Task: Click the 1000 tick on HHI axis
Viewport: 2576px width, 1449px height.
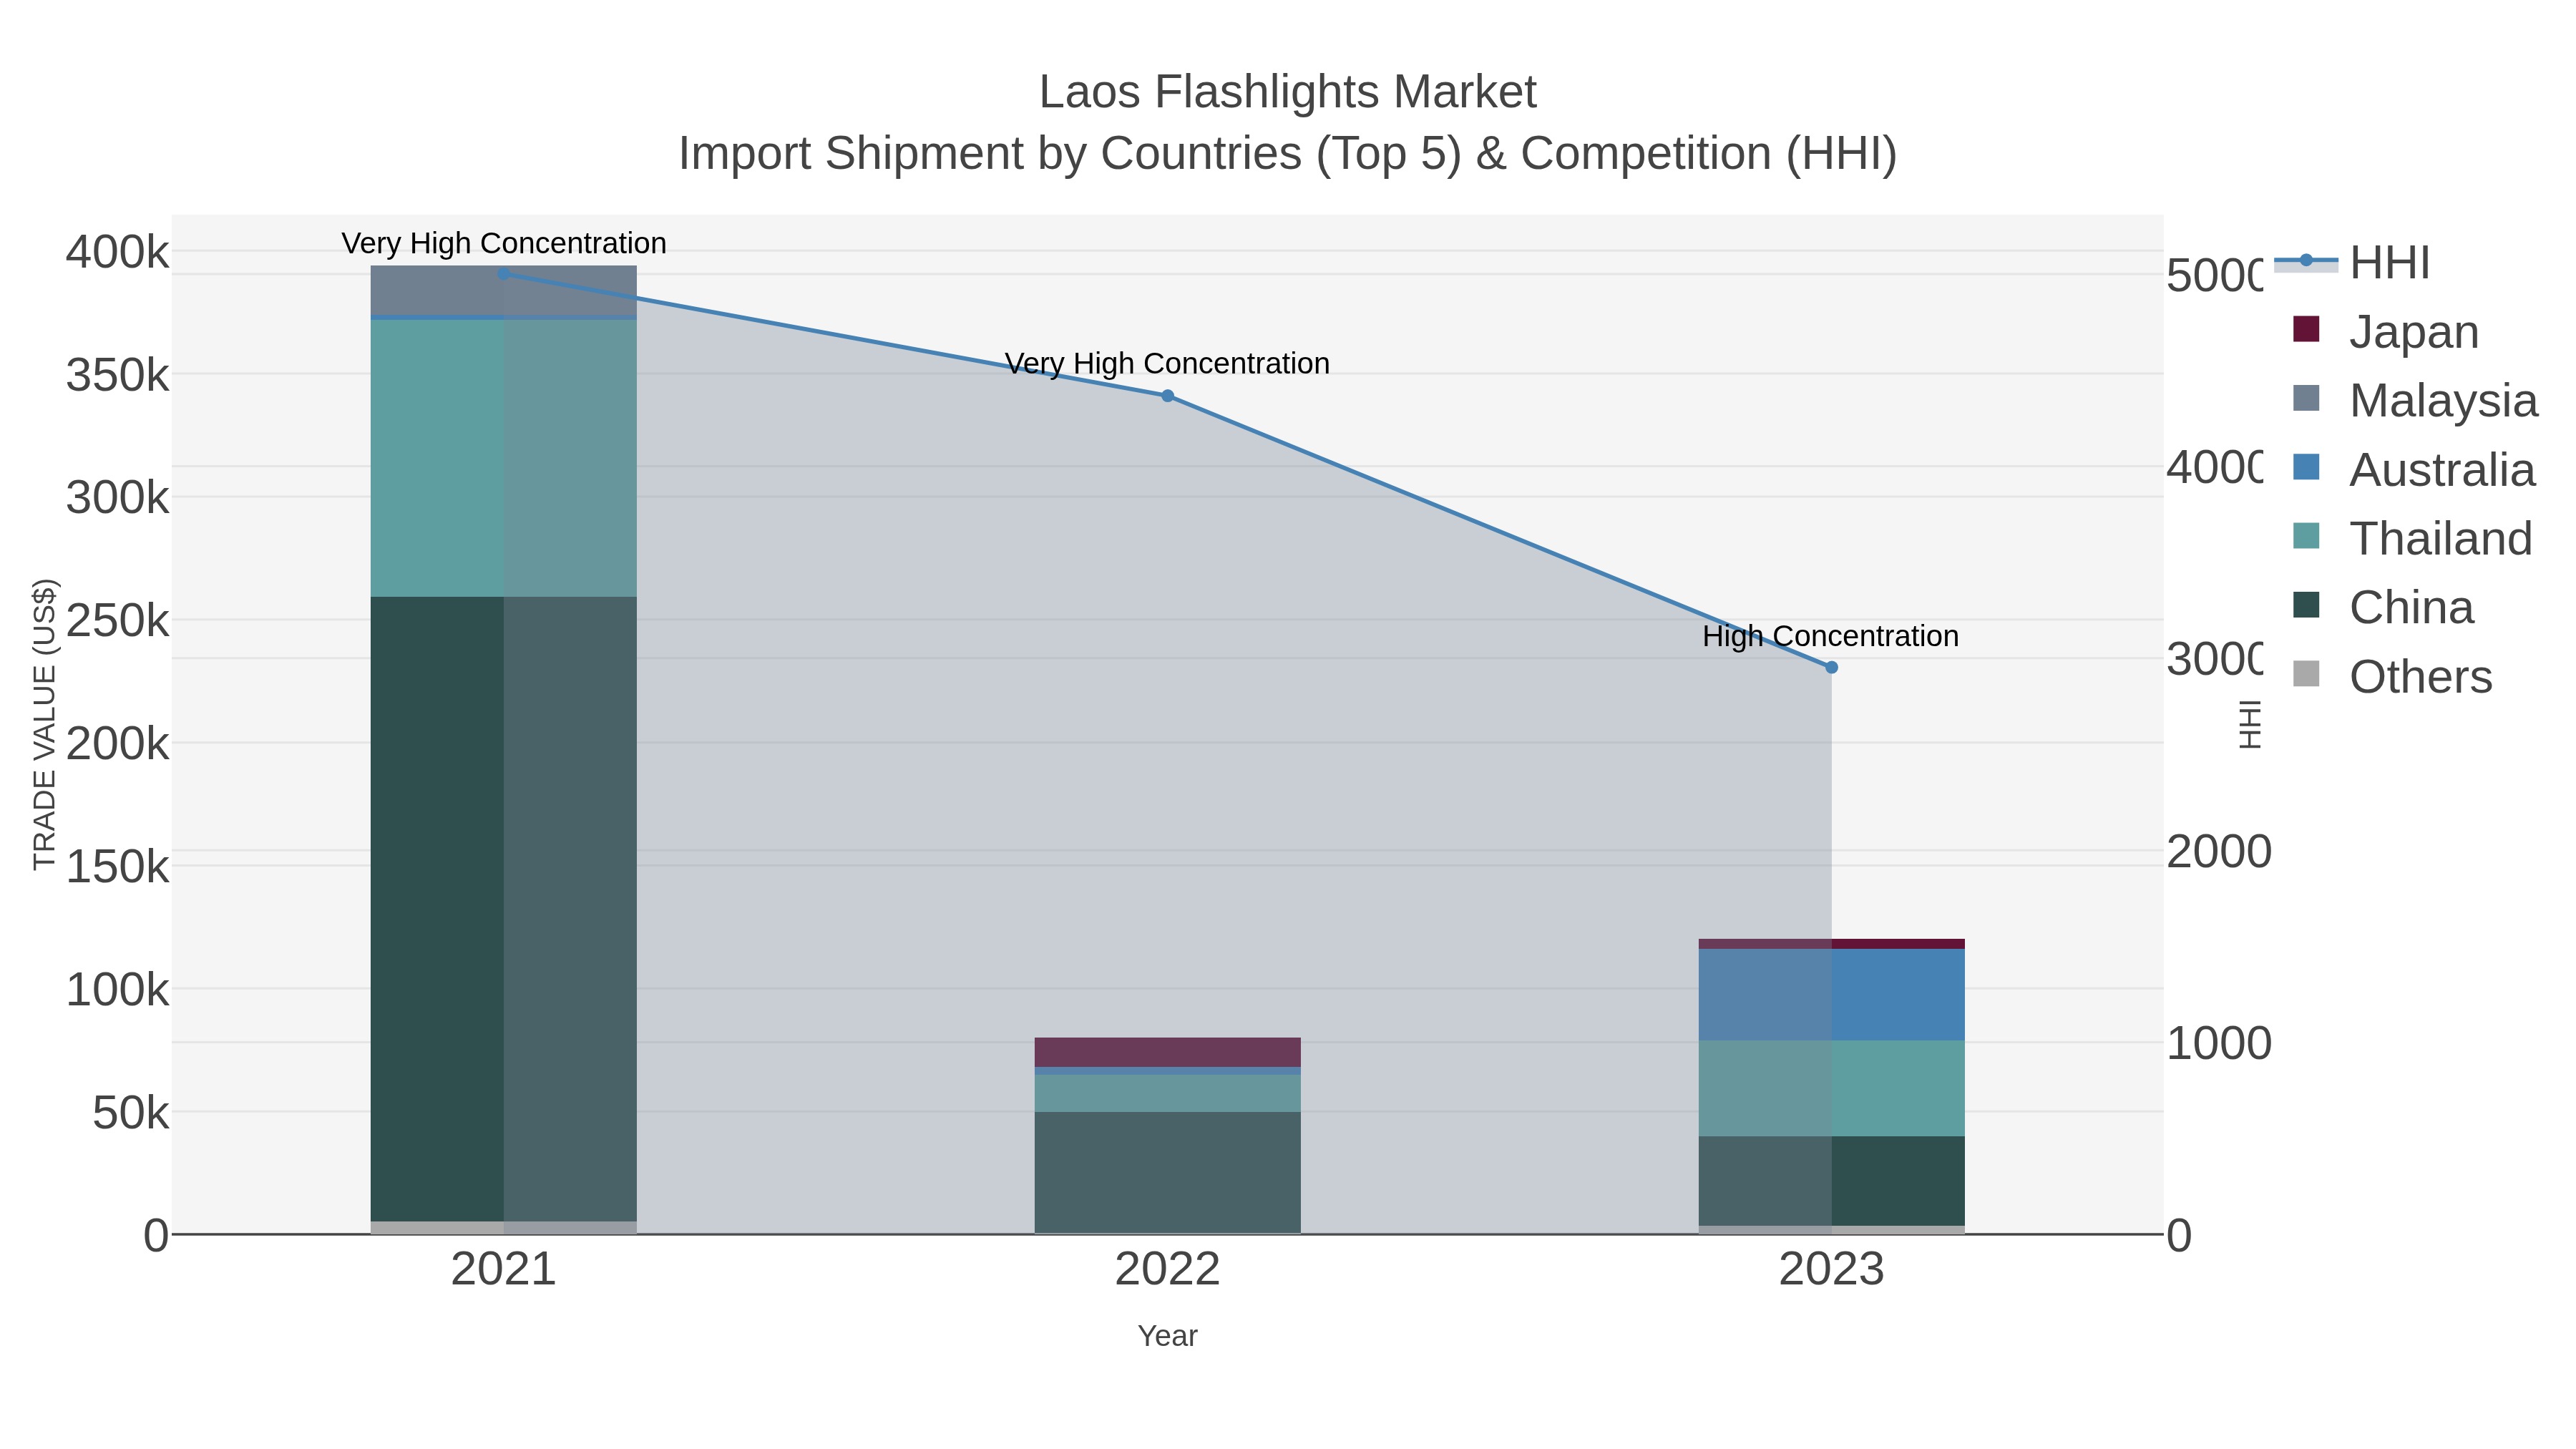Action: point(2219,1043)
